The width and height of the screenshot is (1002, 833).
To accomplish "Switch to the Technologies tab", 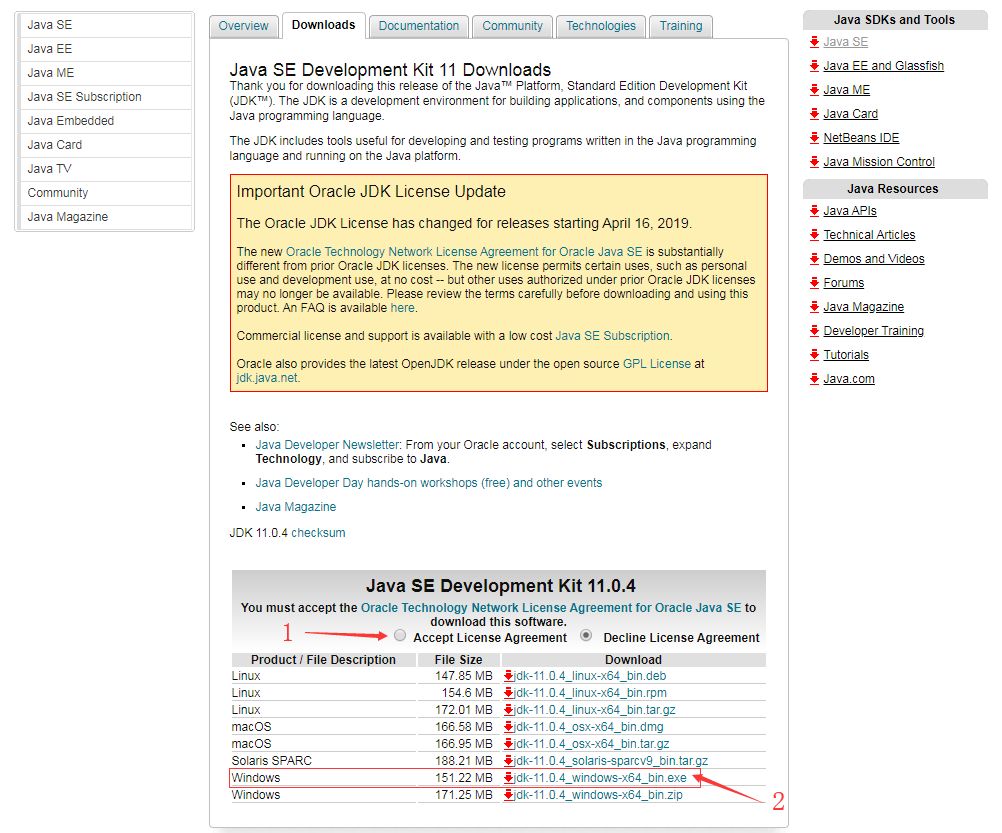I will (x=601, y=26).
